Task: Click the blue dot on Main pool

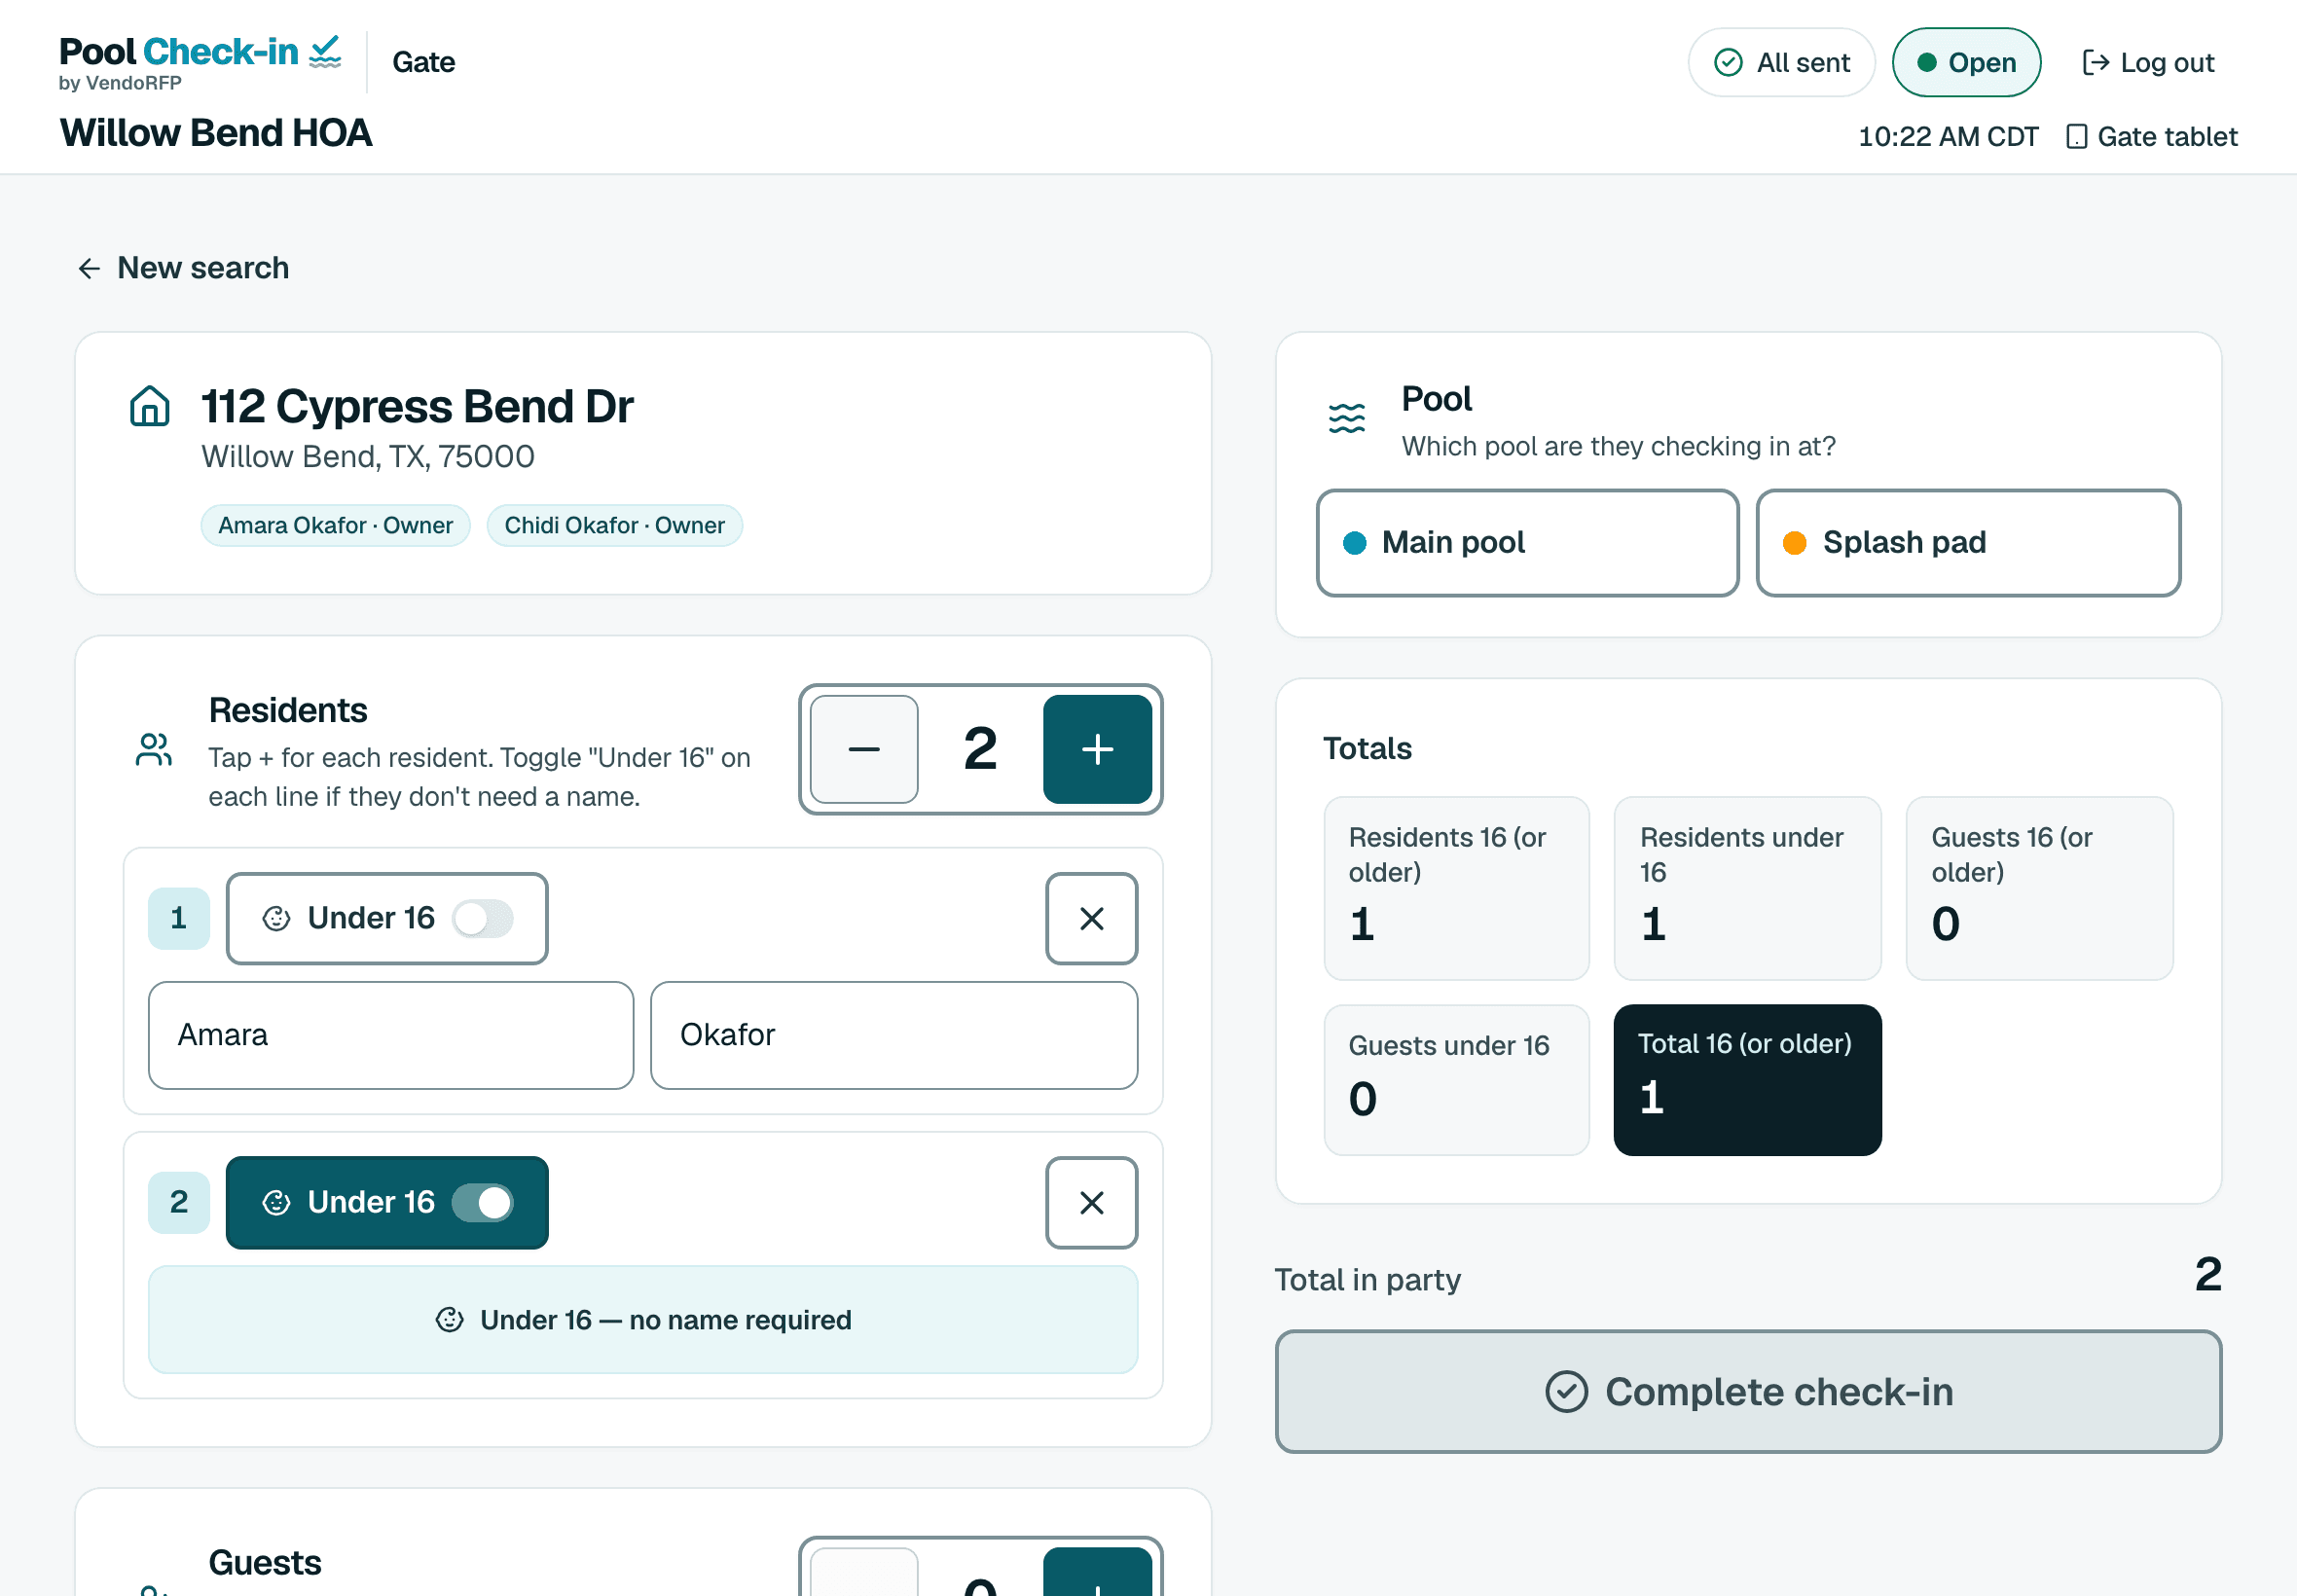Action: click(x=1354, y=543)
